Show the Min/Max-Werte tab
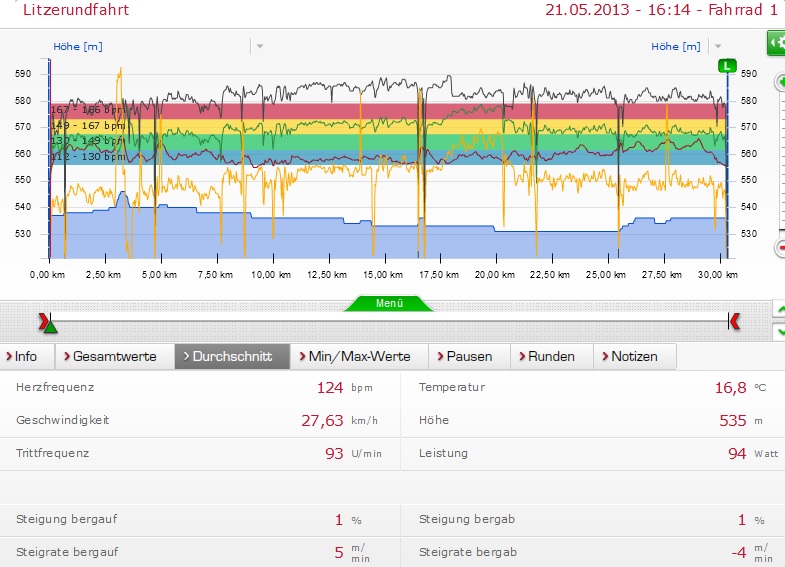 (x=359, y=356)
